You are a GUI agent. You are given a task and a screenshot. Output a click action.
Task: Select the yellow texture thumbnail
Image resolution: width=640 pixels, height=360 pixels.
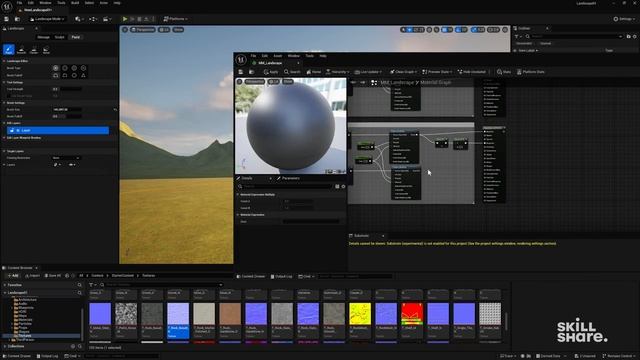[360, 313]
